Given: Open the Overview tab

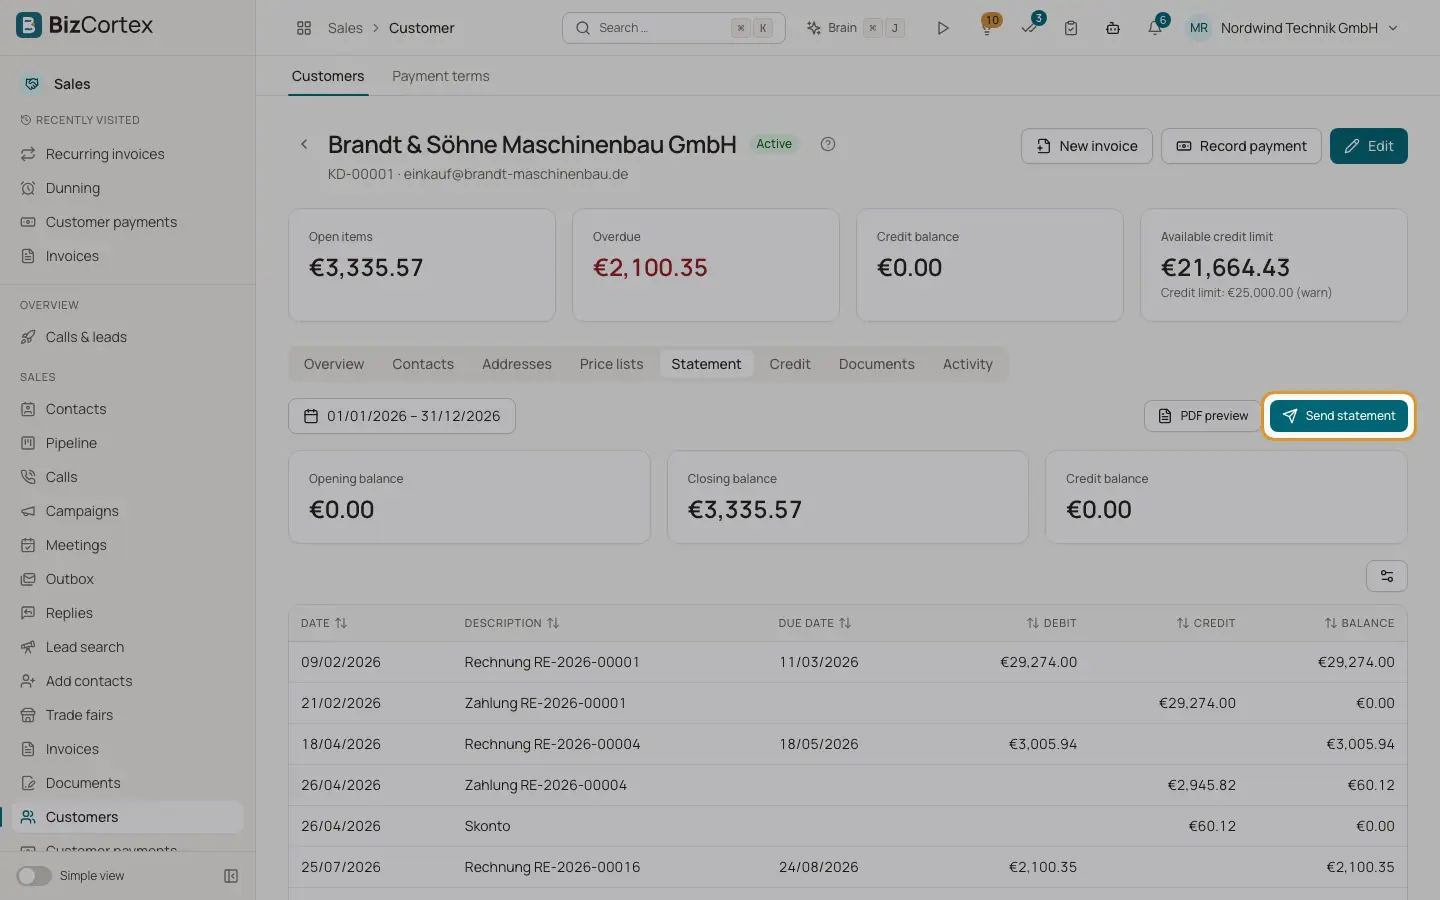Looking at the screenshot, I should click(x=334, y=364).
